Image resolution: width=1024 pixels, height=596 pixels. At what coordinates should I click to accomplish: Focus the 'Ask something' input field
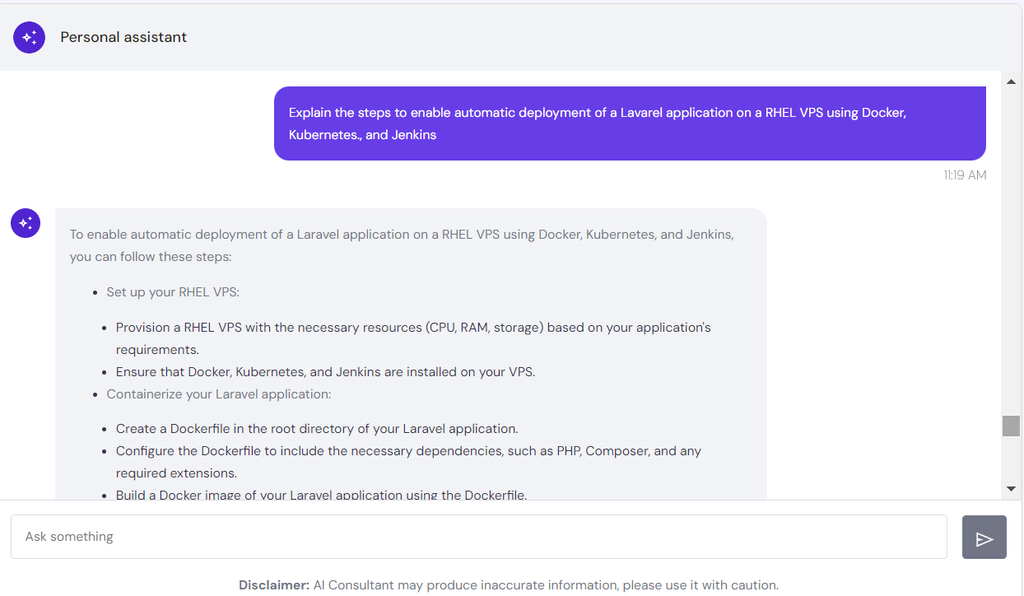[479, 537]
